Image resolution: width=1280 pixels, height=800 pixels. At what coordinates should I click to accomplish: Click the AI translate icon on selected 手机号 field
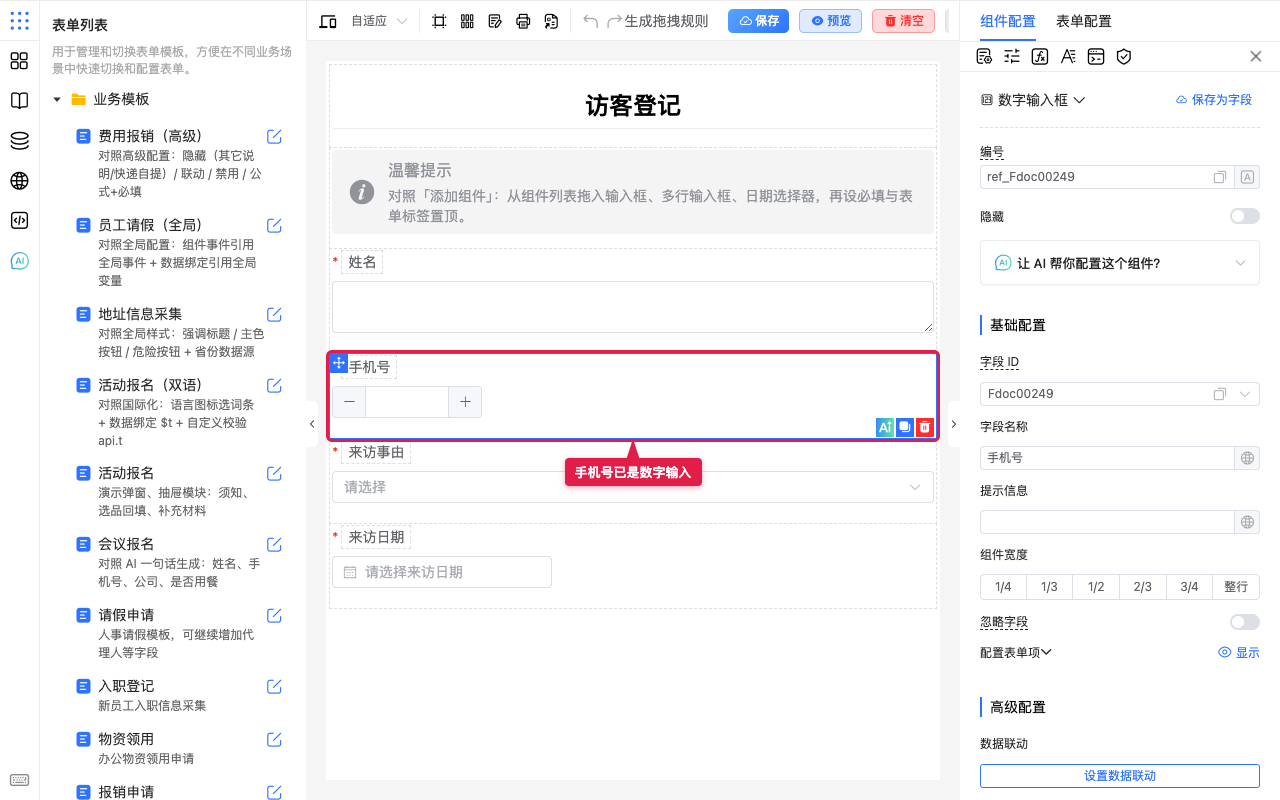click(x=885, y=427)
